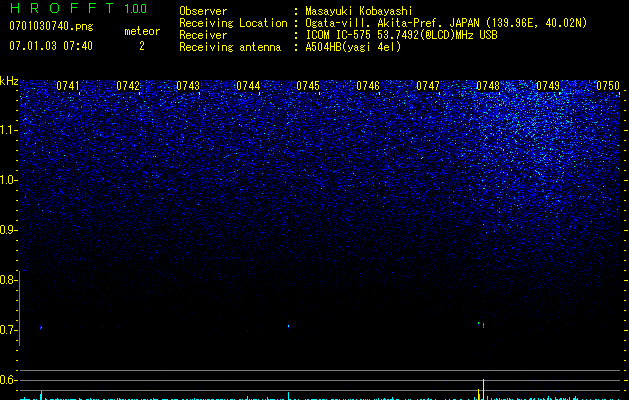Screen dimensions: 629x400
Task: Click the tall yellow intensity spike near 0748
Action: click(483, 389)
